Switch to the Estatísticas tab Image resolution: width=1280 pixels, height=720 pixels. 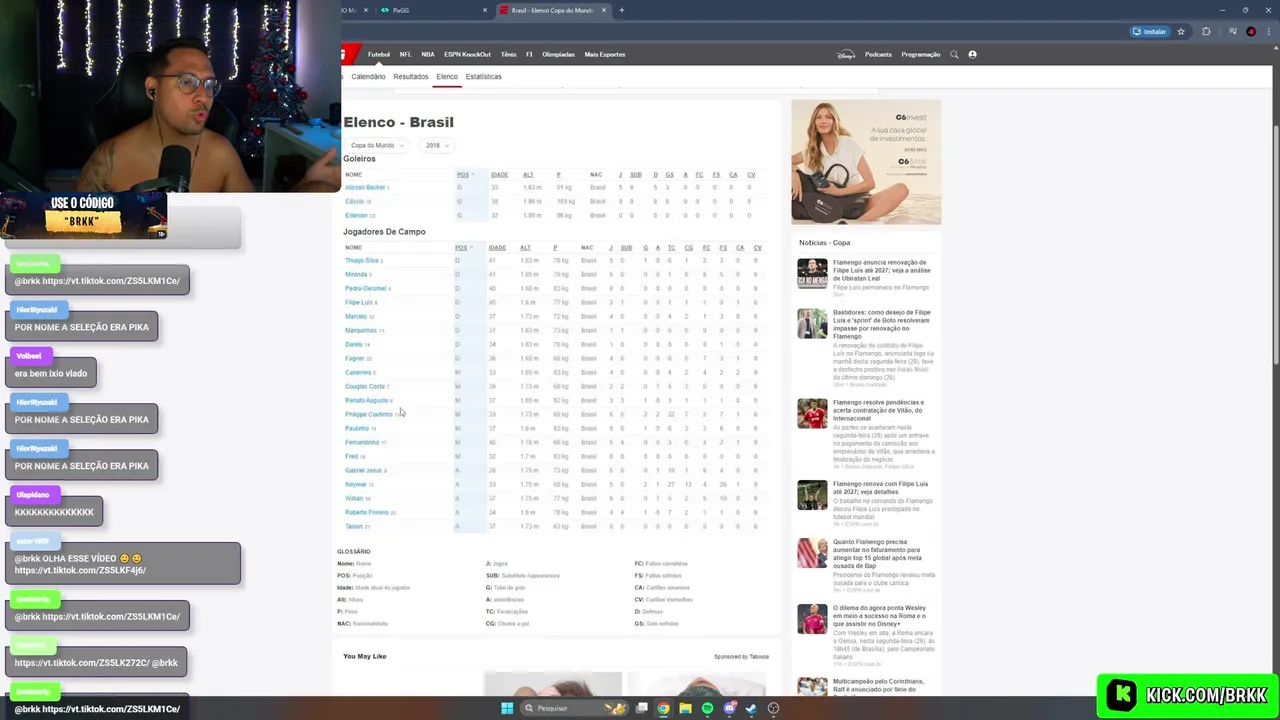pos(483,76)
